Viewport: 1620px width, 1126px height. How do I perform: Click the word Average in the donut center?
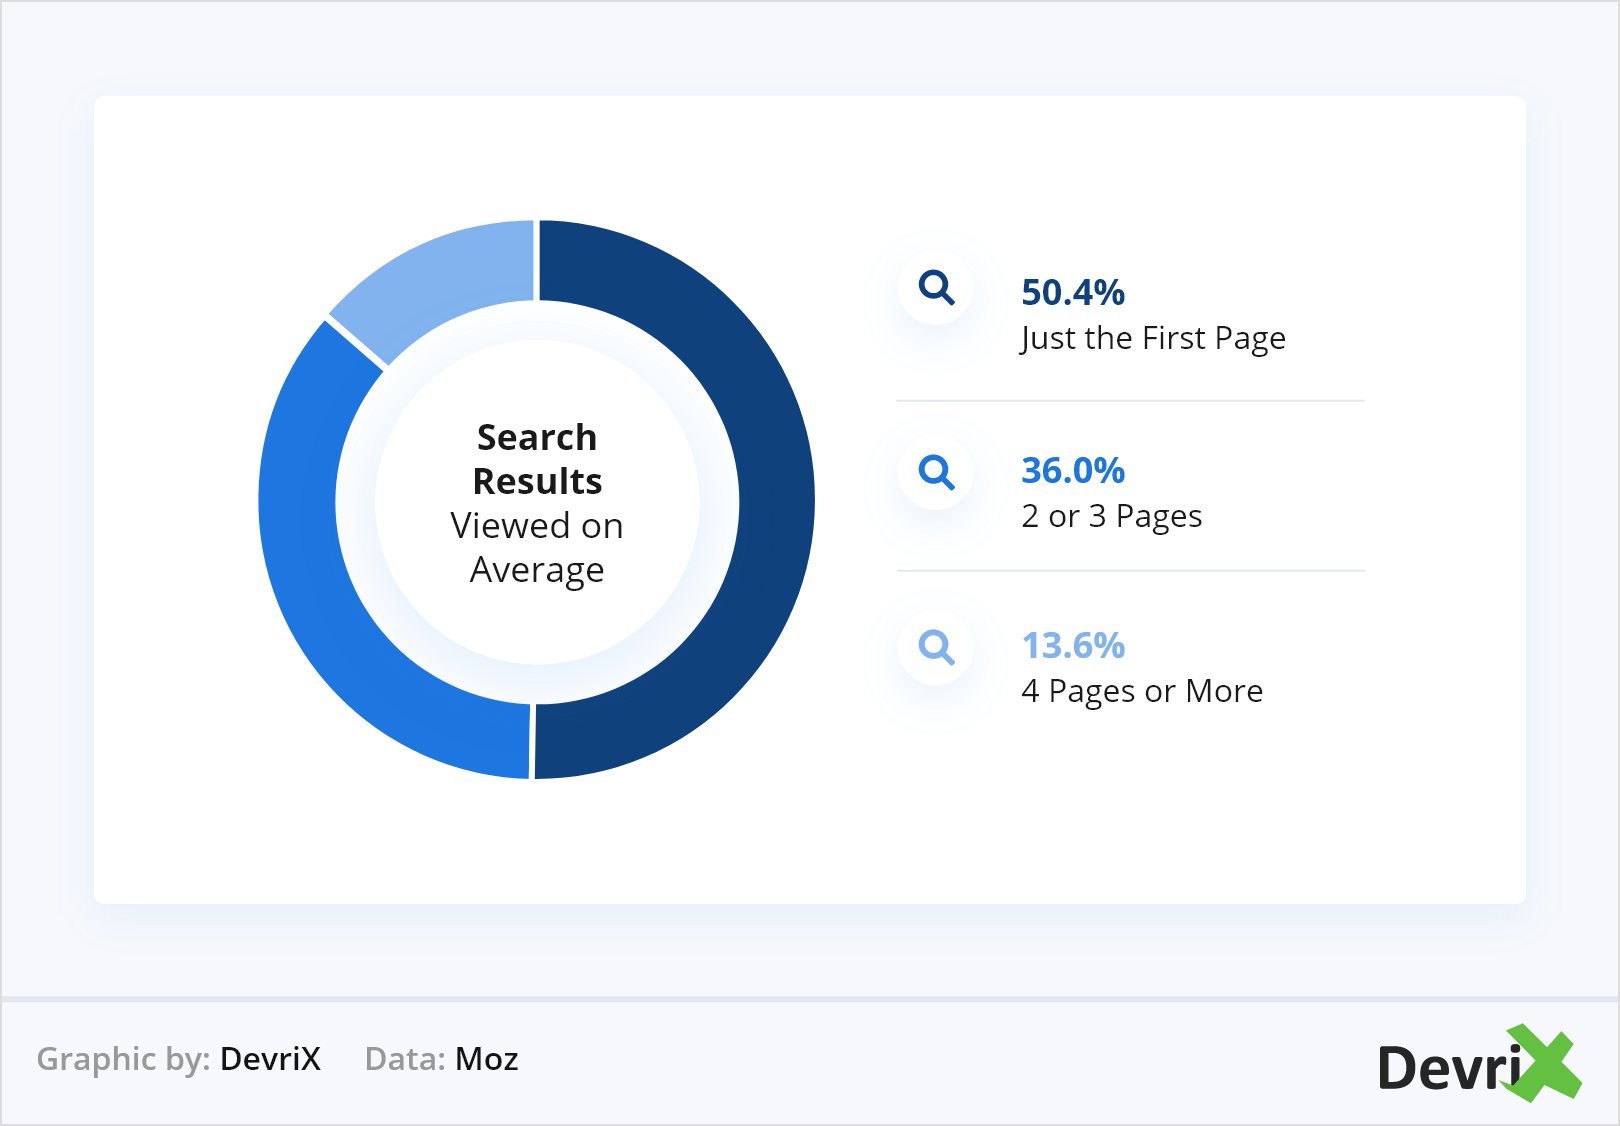[537, 570]
